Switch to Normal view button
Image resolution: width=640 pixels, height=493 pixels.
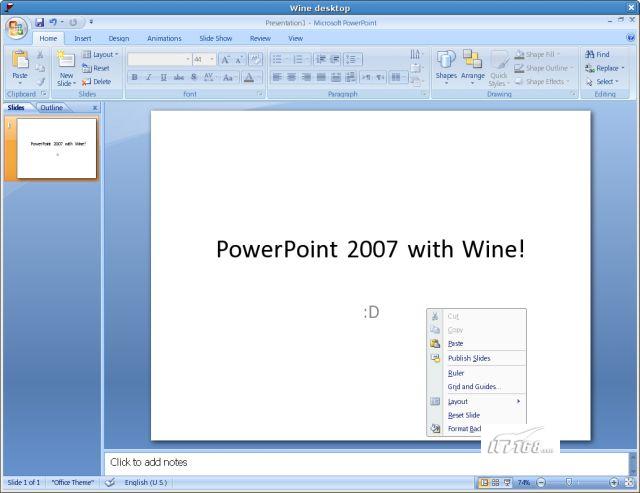[484, 483]
